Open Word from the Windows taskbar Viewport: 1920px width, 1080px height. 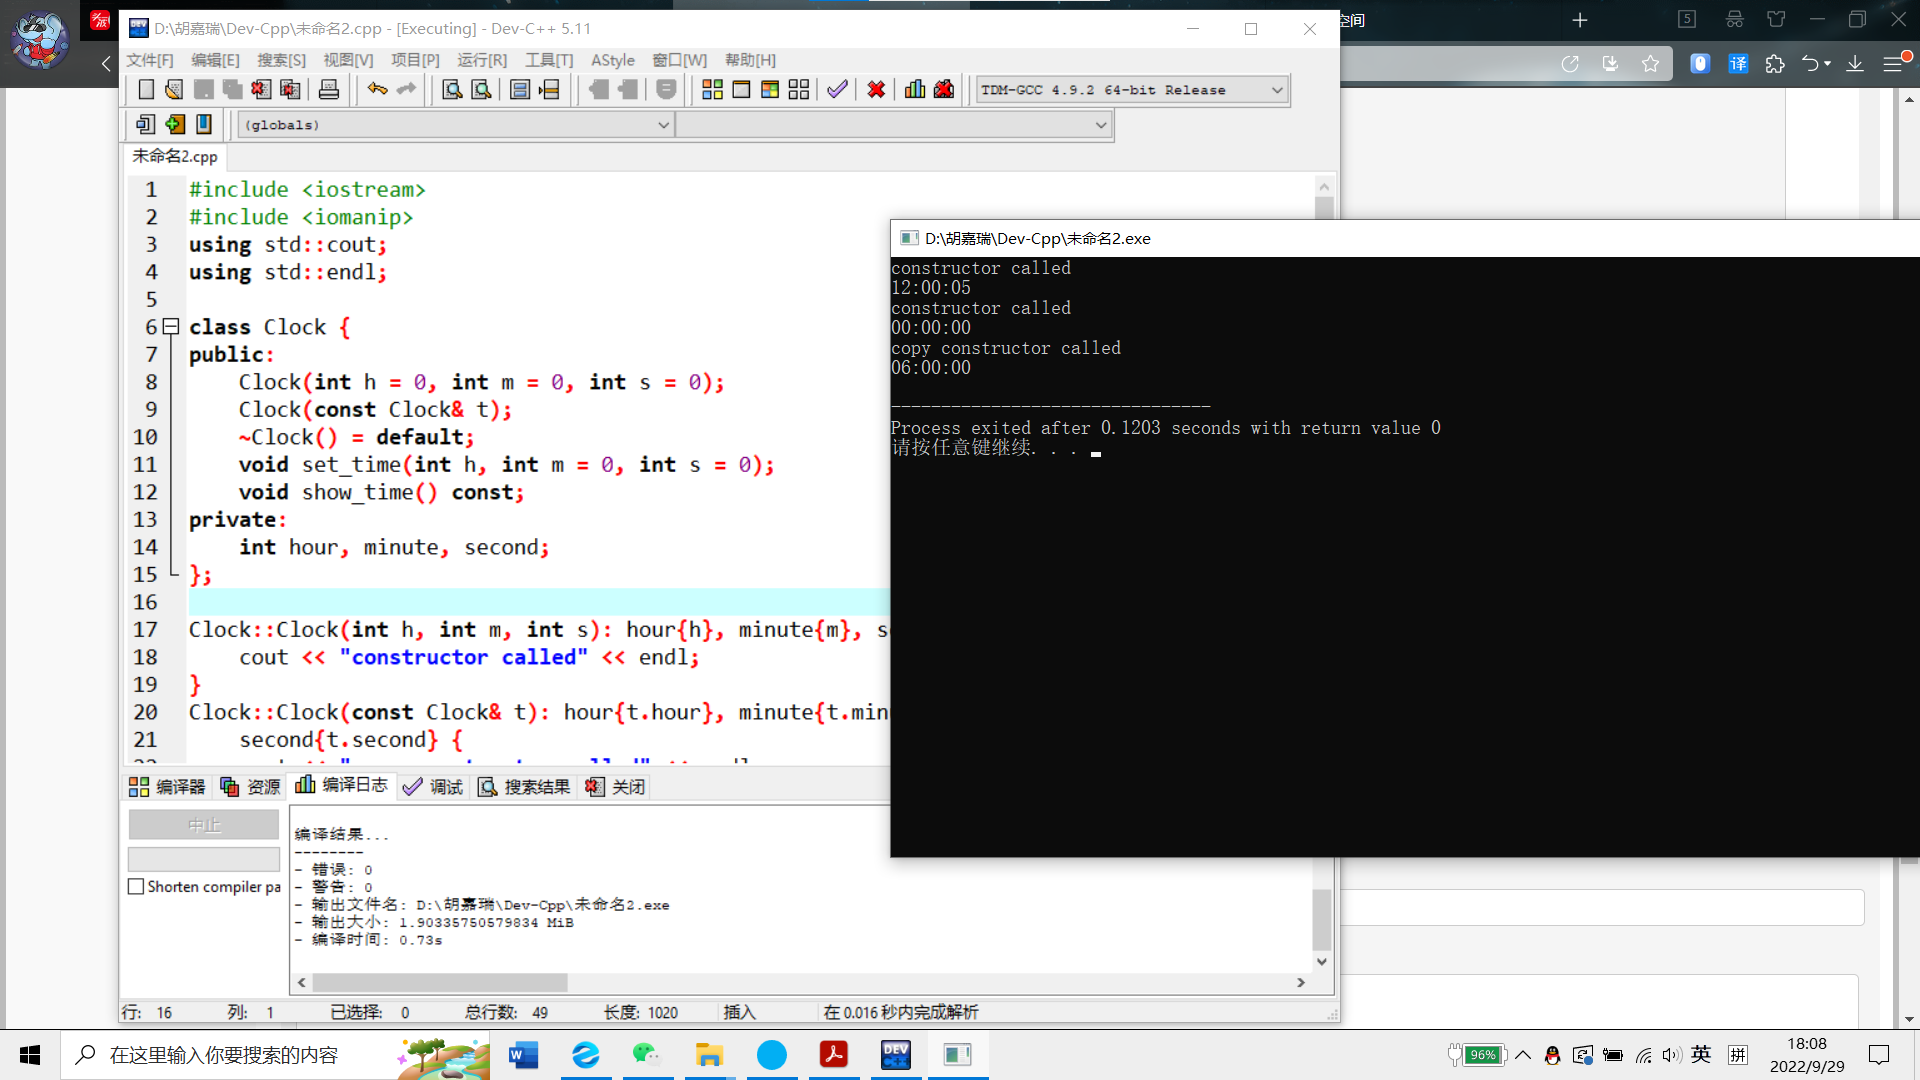point(523,1055)
